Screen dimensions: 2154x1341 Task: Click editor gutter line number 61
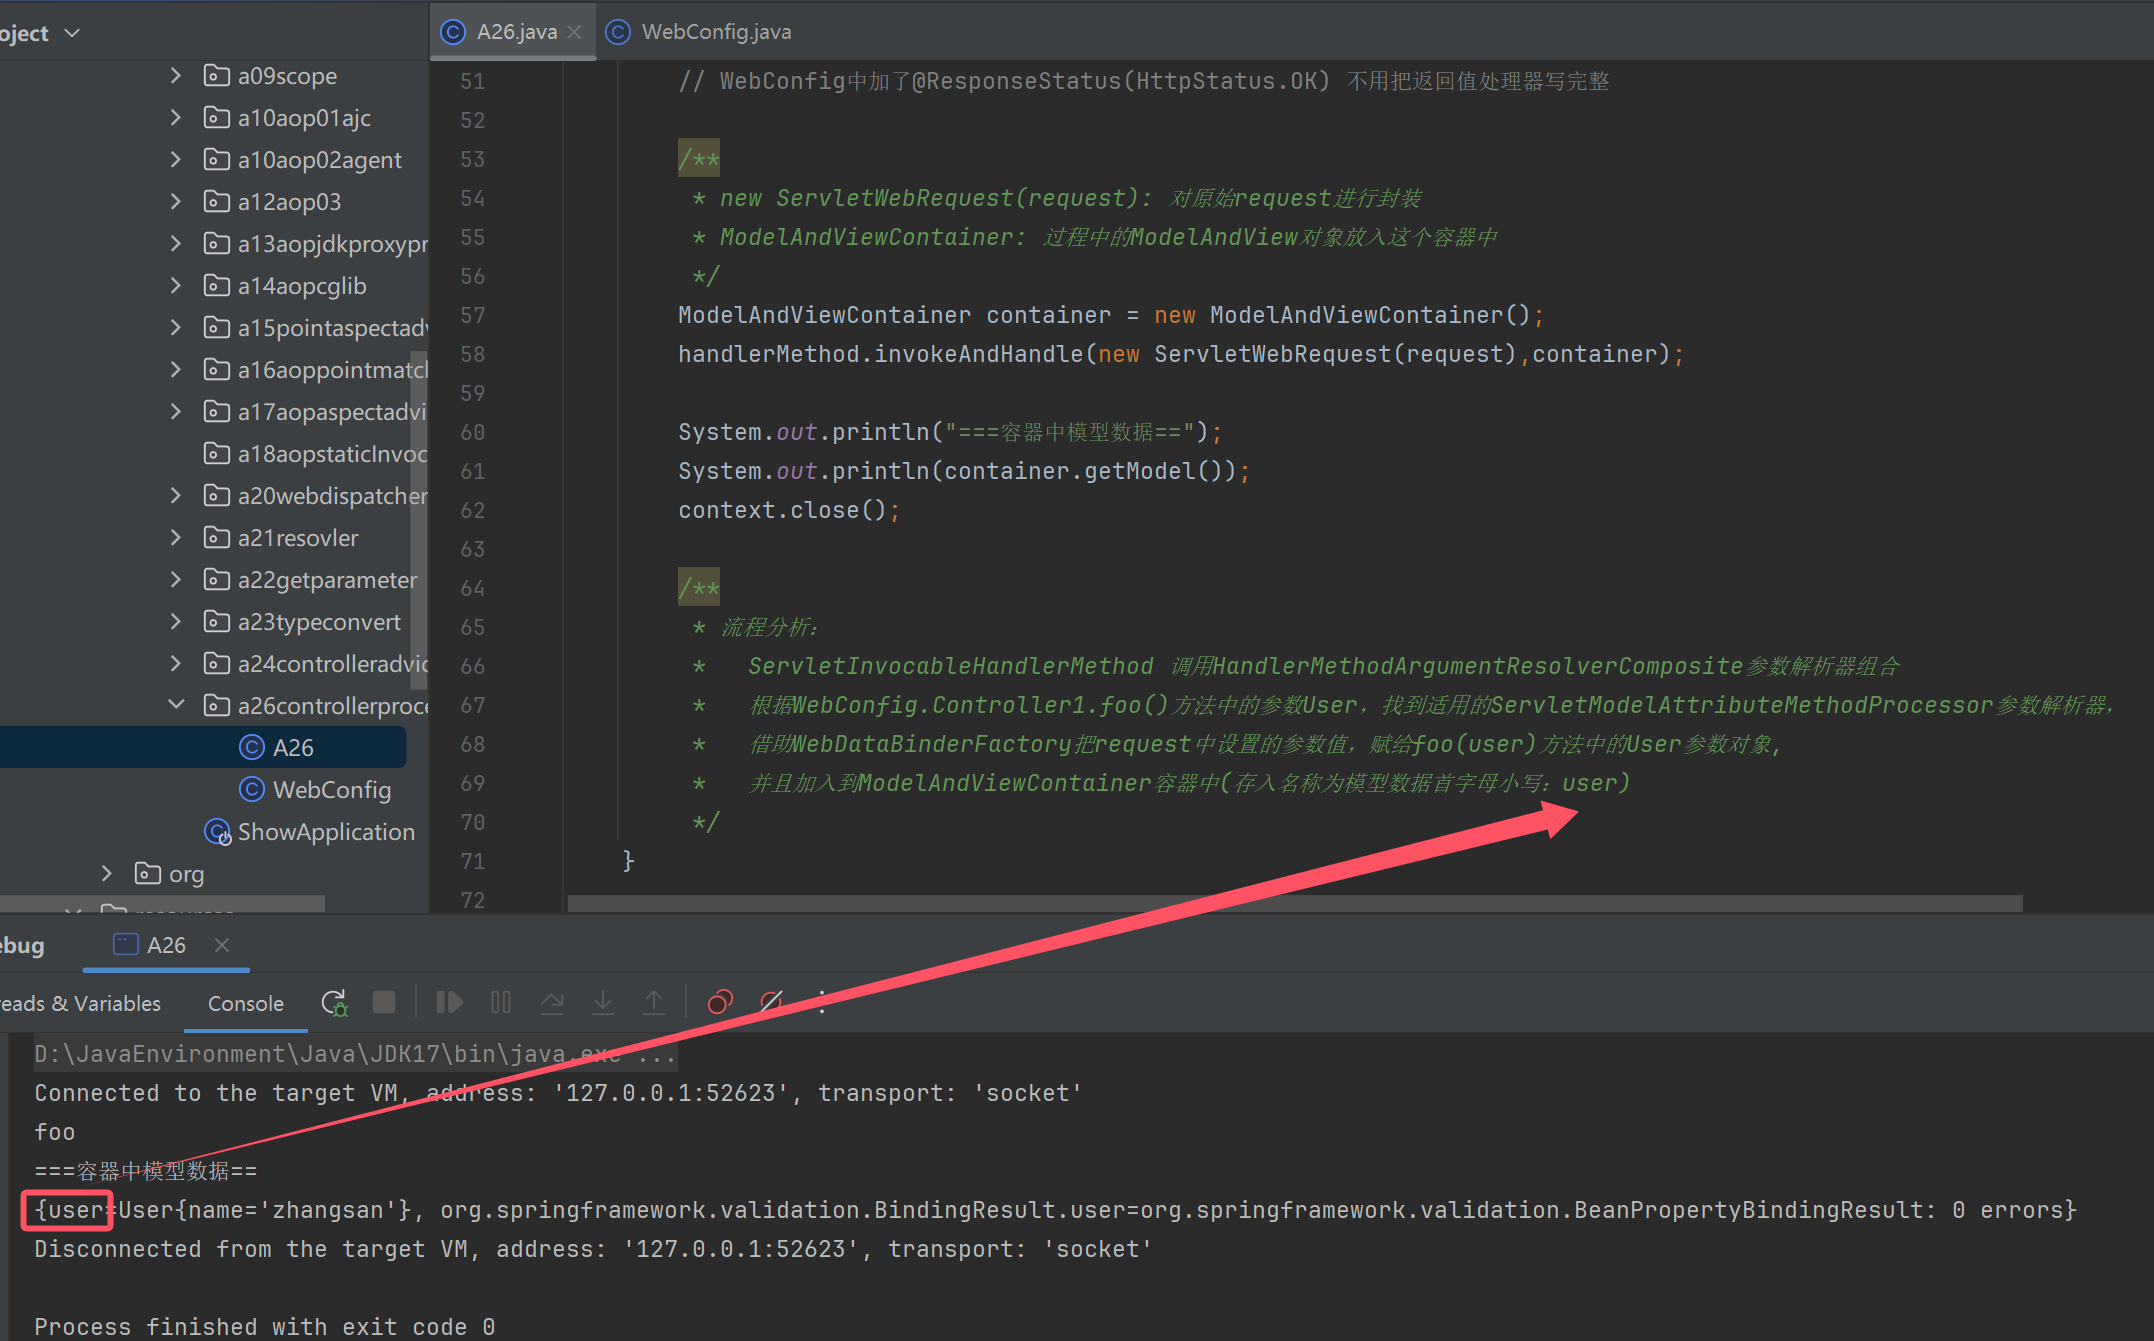click(472, 471)
